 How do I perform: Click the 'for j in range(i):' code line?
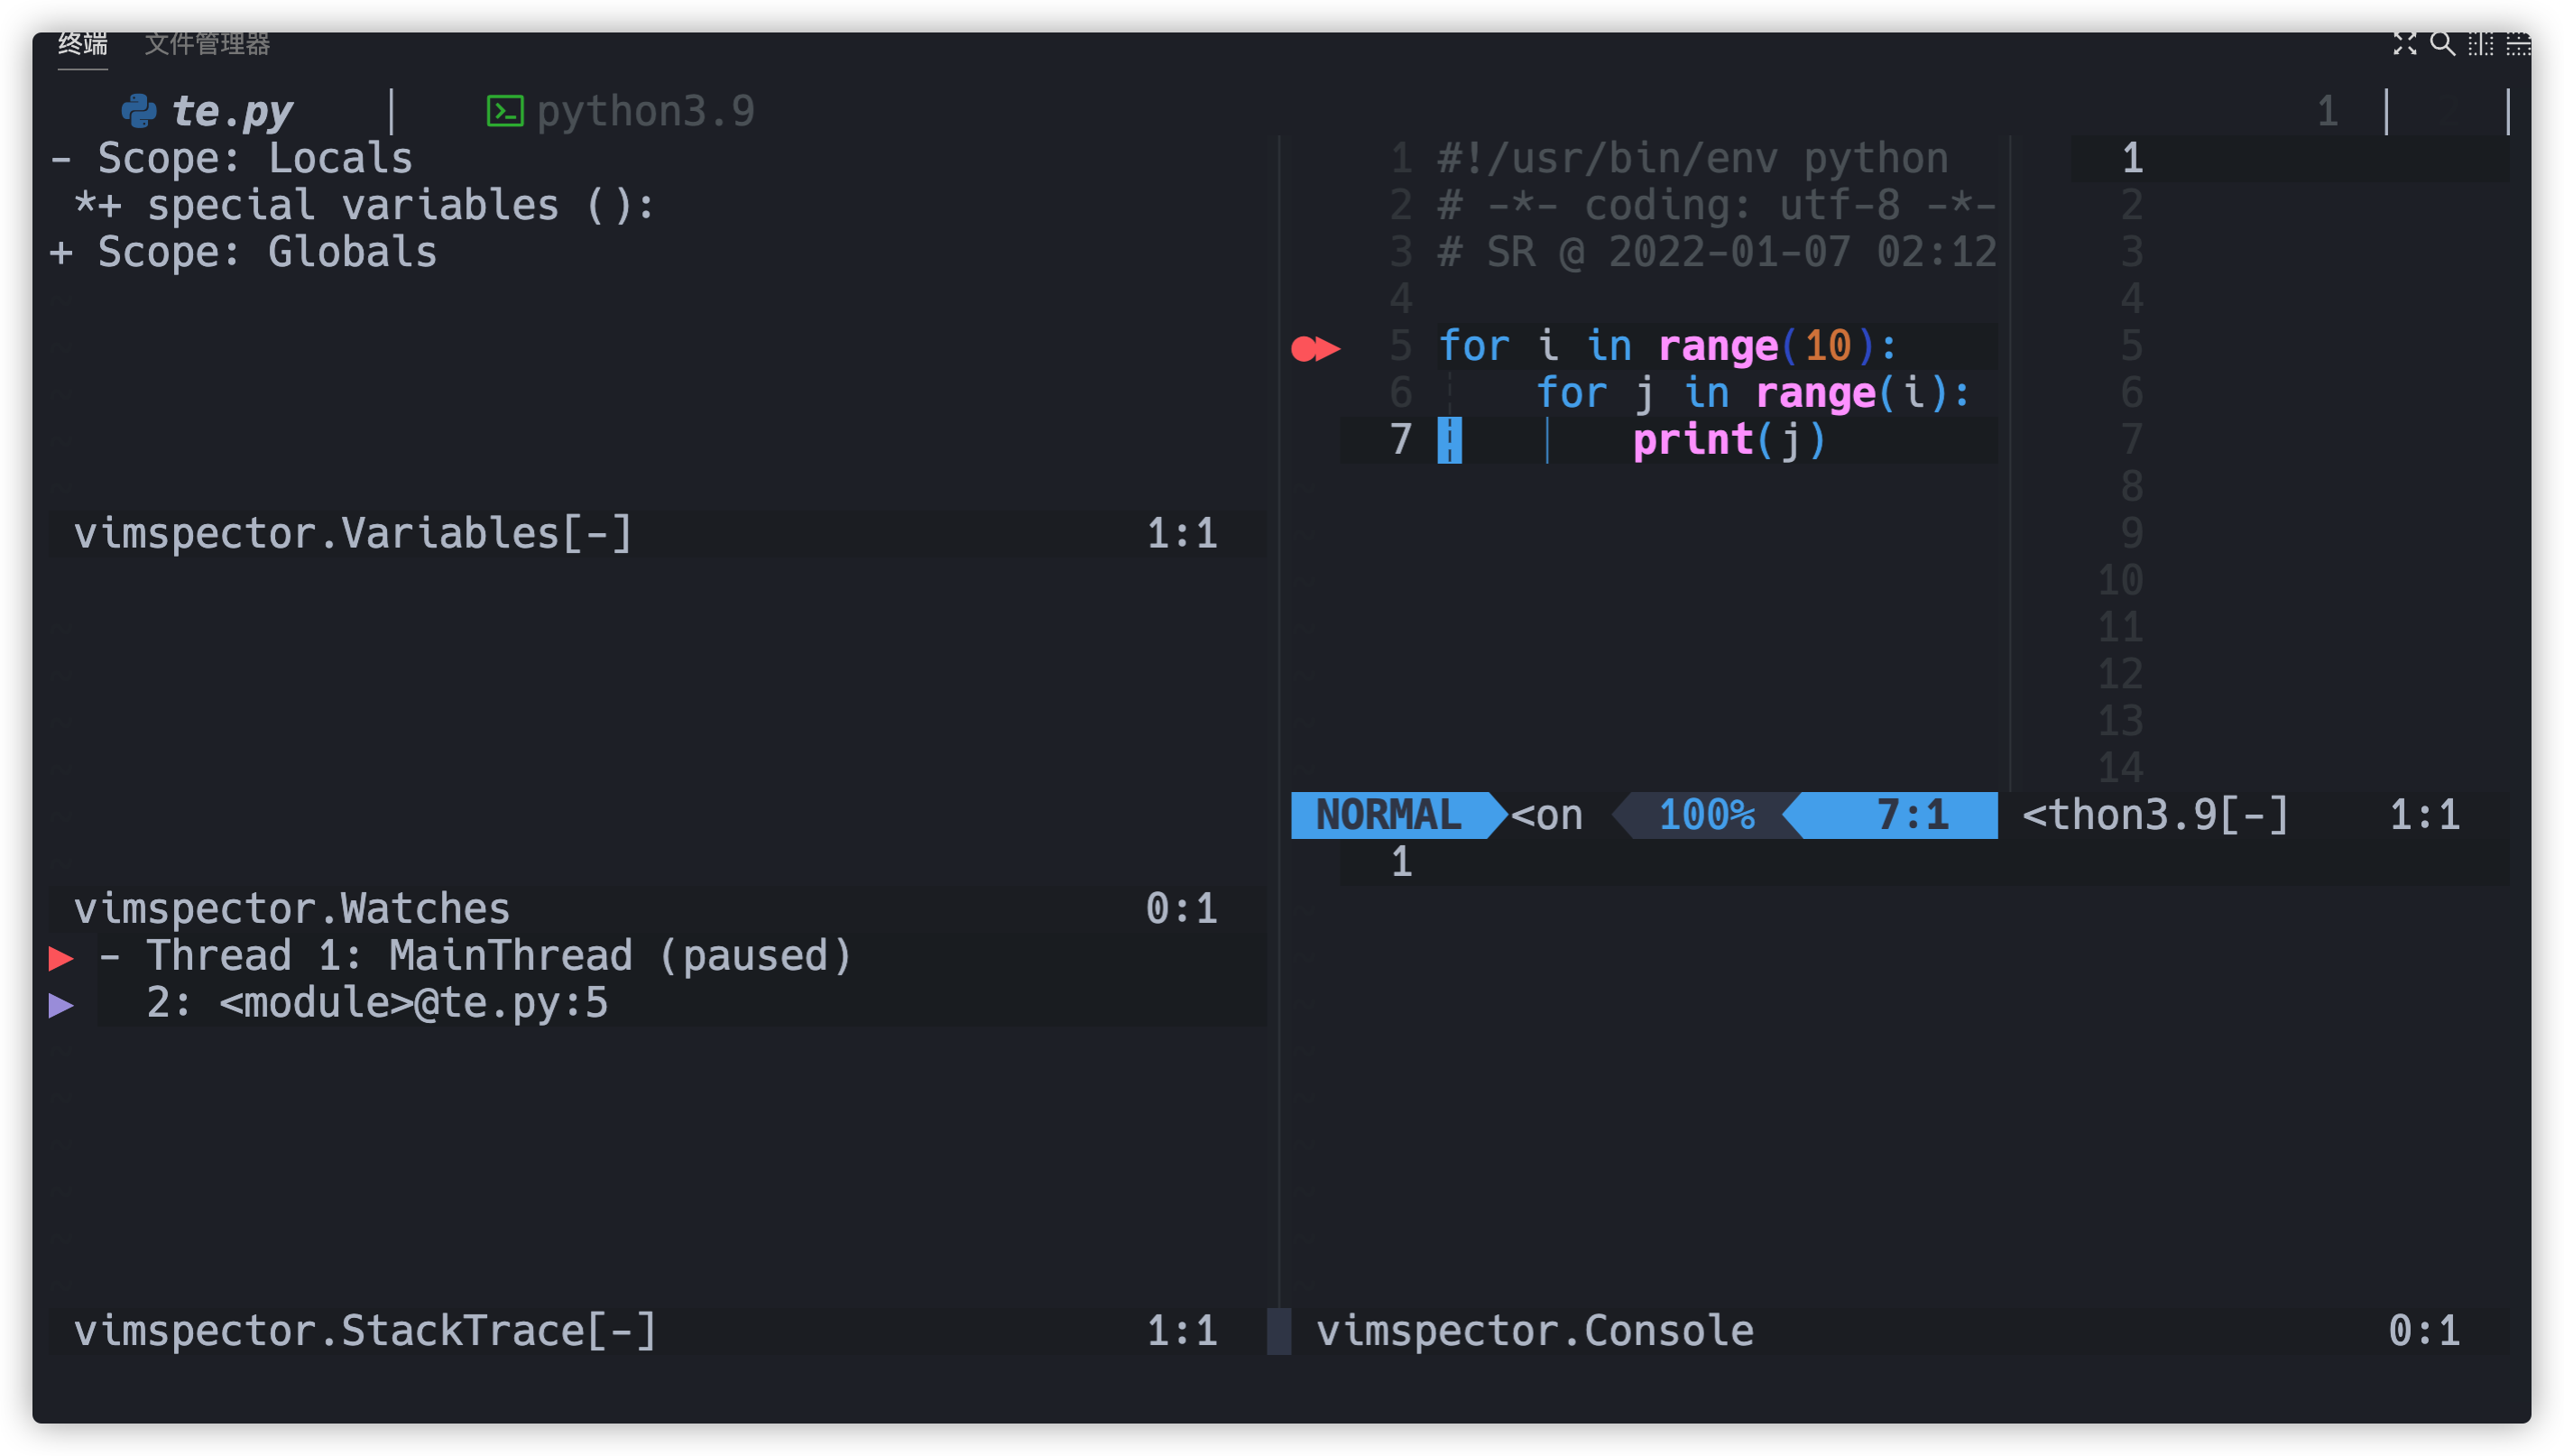[x=1753, y=393]
